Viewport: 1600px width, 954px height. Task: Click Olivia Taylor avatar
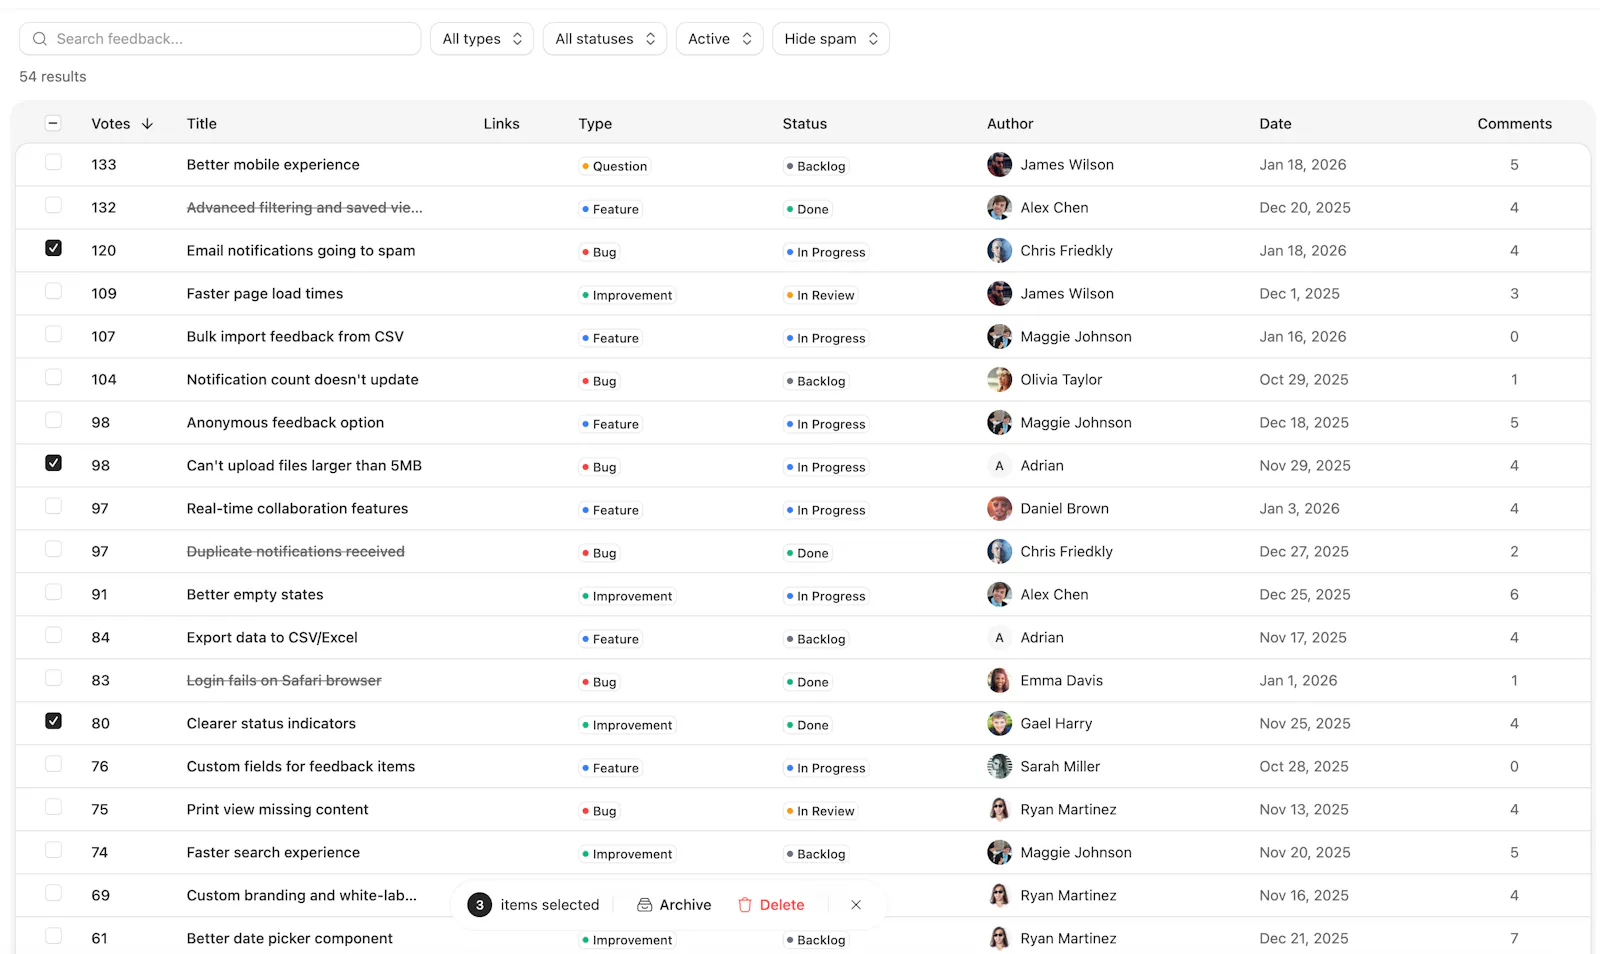pyautogui.click(x=999, y=380)
